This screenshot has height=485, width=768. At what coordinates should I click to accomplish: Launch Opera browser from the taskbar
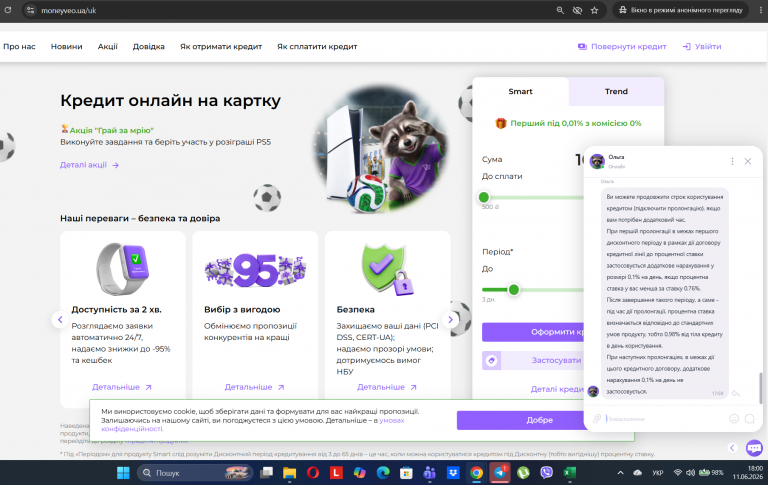coord(313,473)
